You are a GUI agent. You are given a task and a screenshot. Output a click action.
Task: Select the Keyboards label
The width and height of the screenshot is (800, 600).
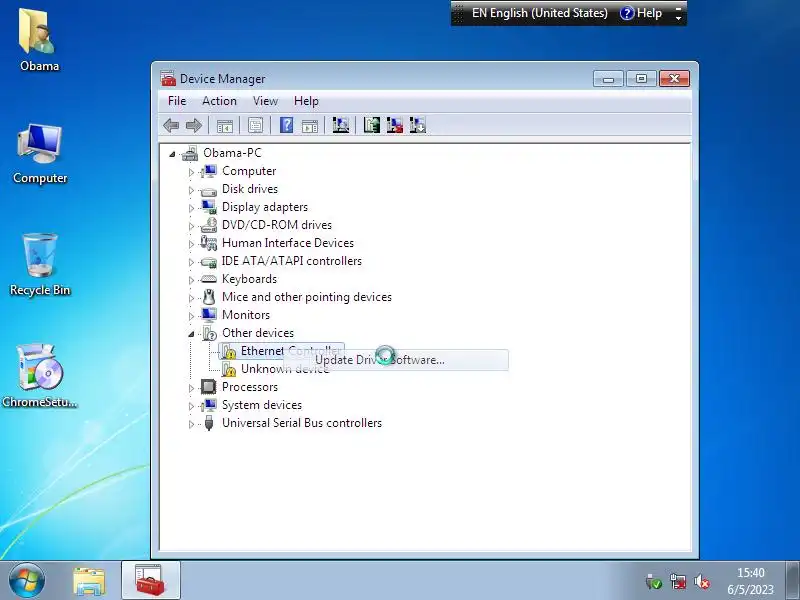coord(249,279)
